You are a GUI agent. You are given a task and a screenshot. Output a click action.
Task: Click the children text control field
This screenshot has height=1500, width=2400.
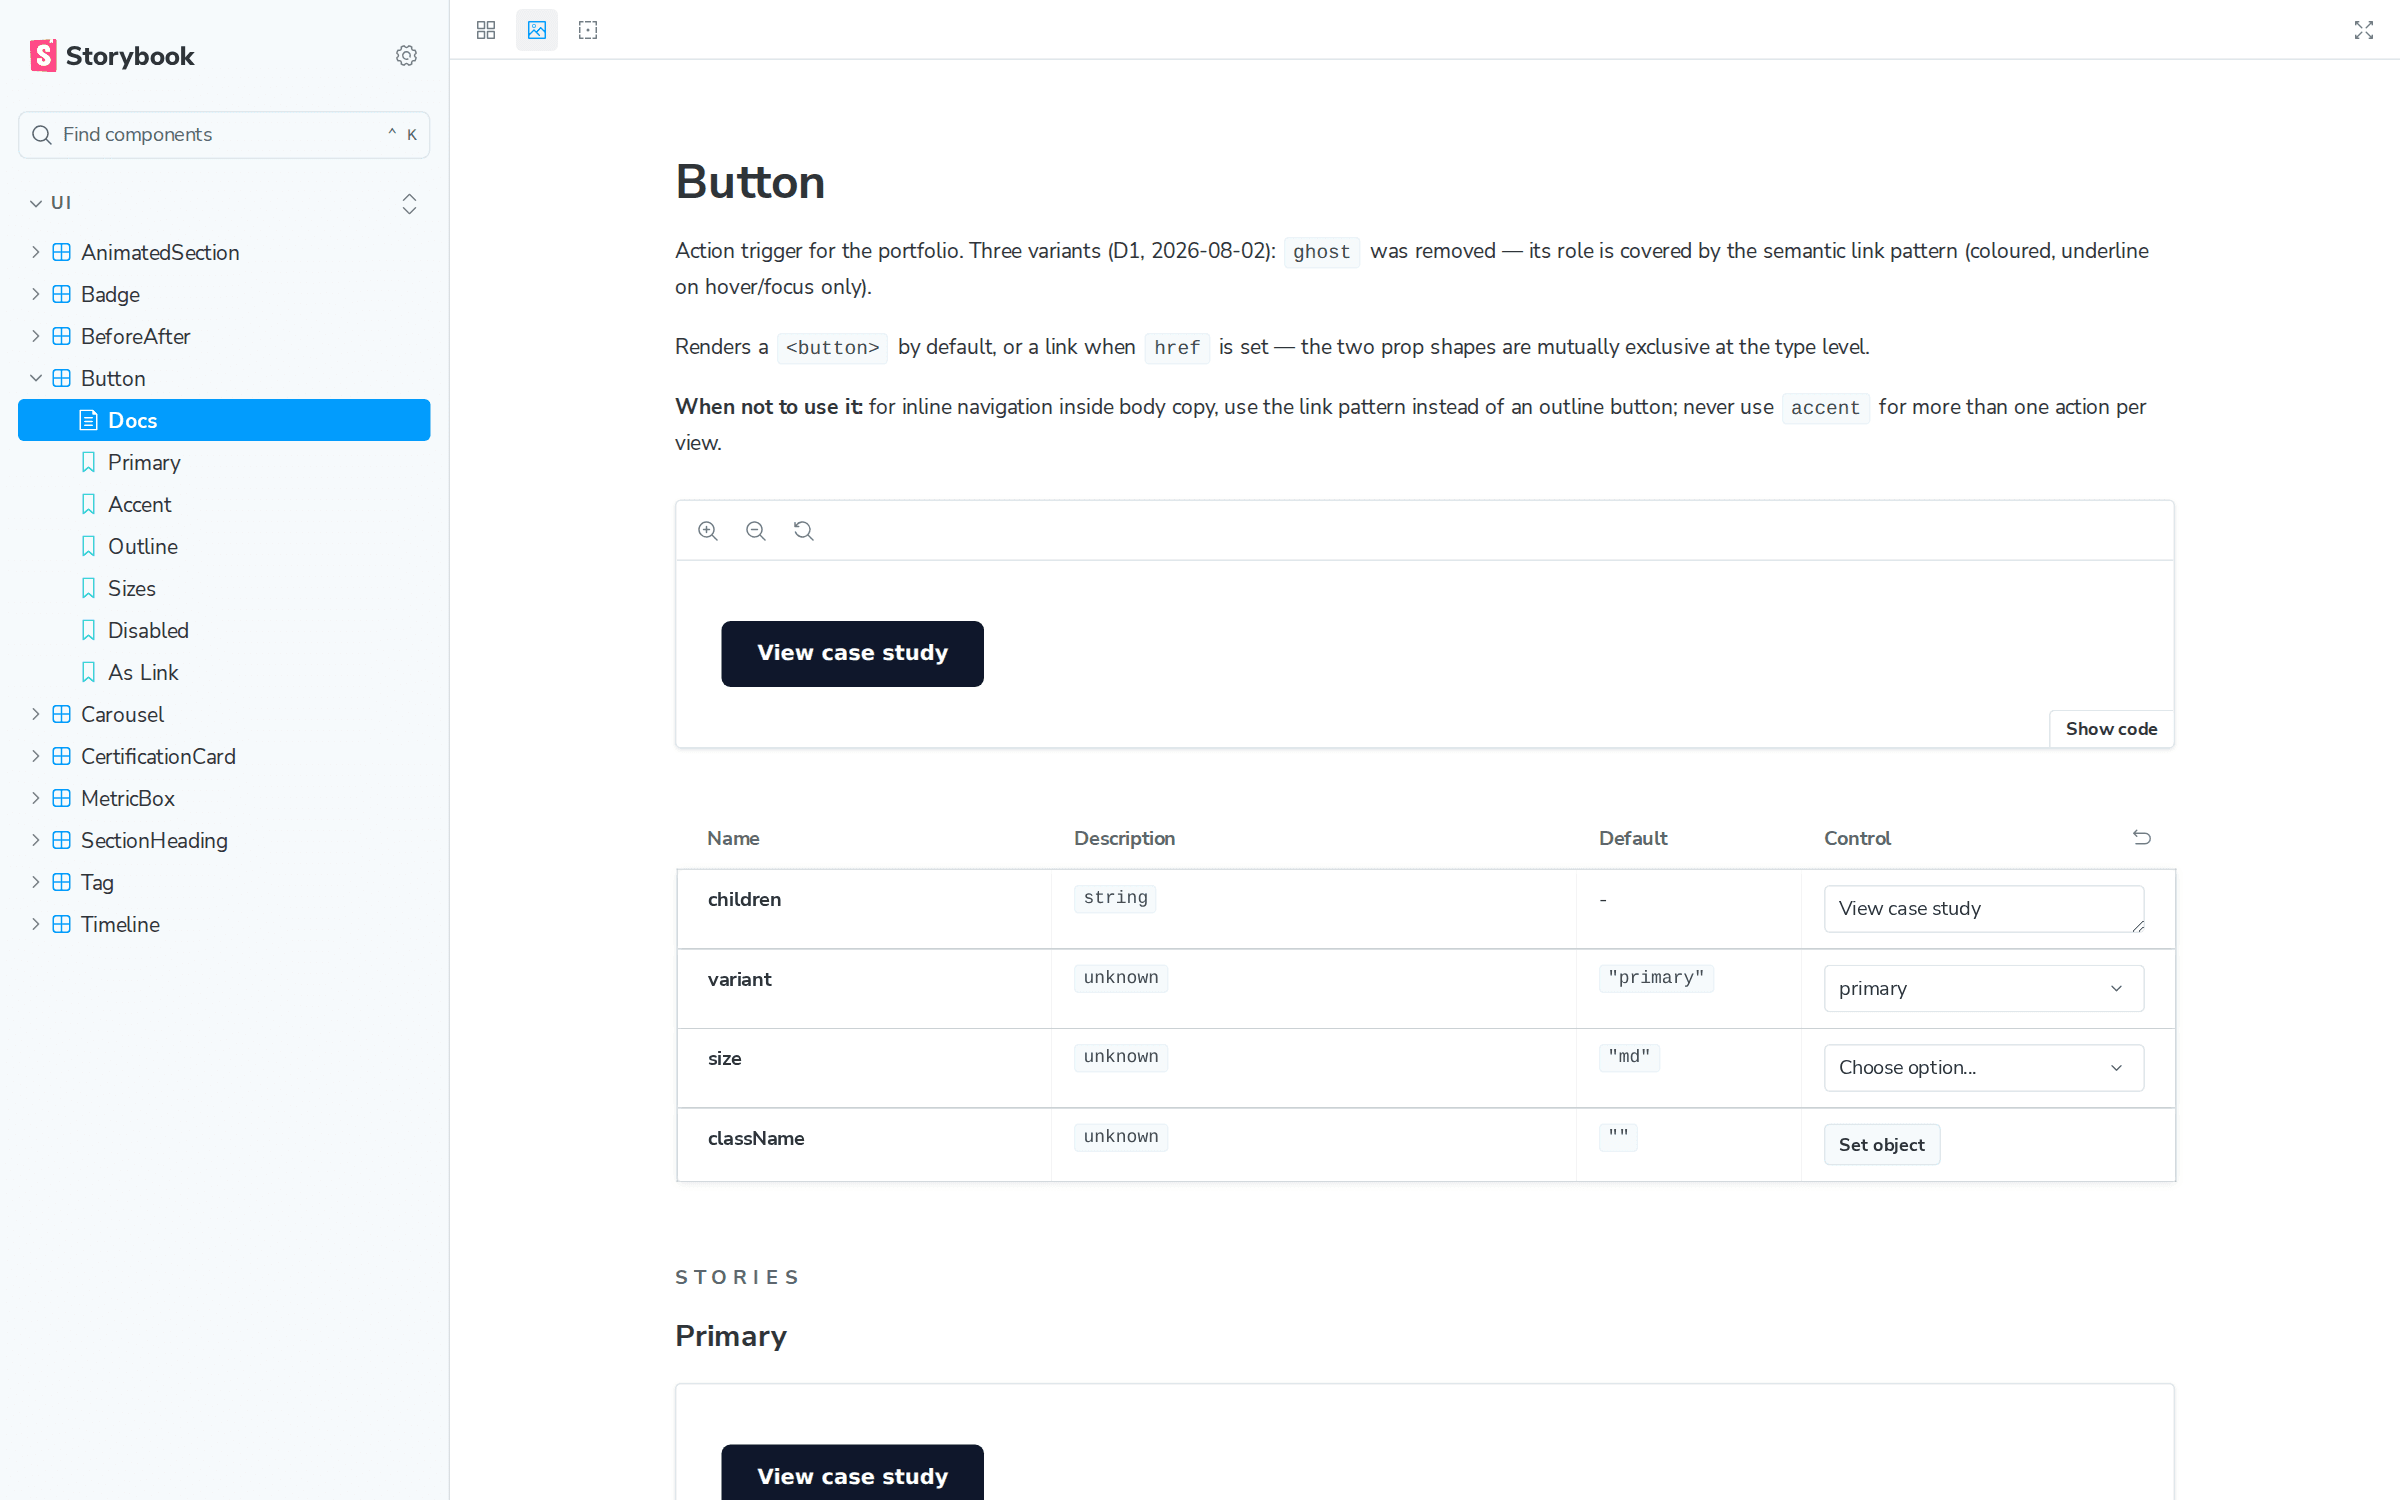pyautogui.click(x=1984, y=908)
